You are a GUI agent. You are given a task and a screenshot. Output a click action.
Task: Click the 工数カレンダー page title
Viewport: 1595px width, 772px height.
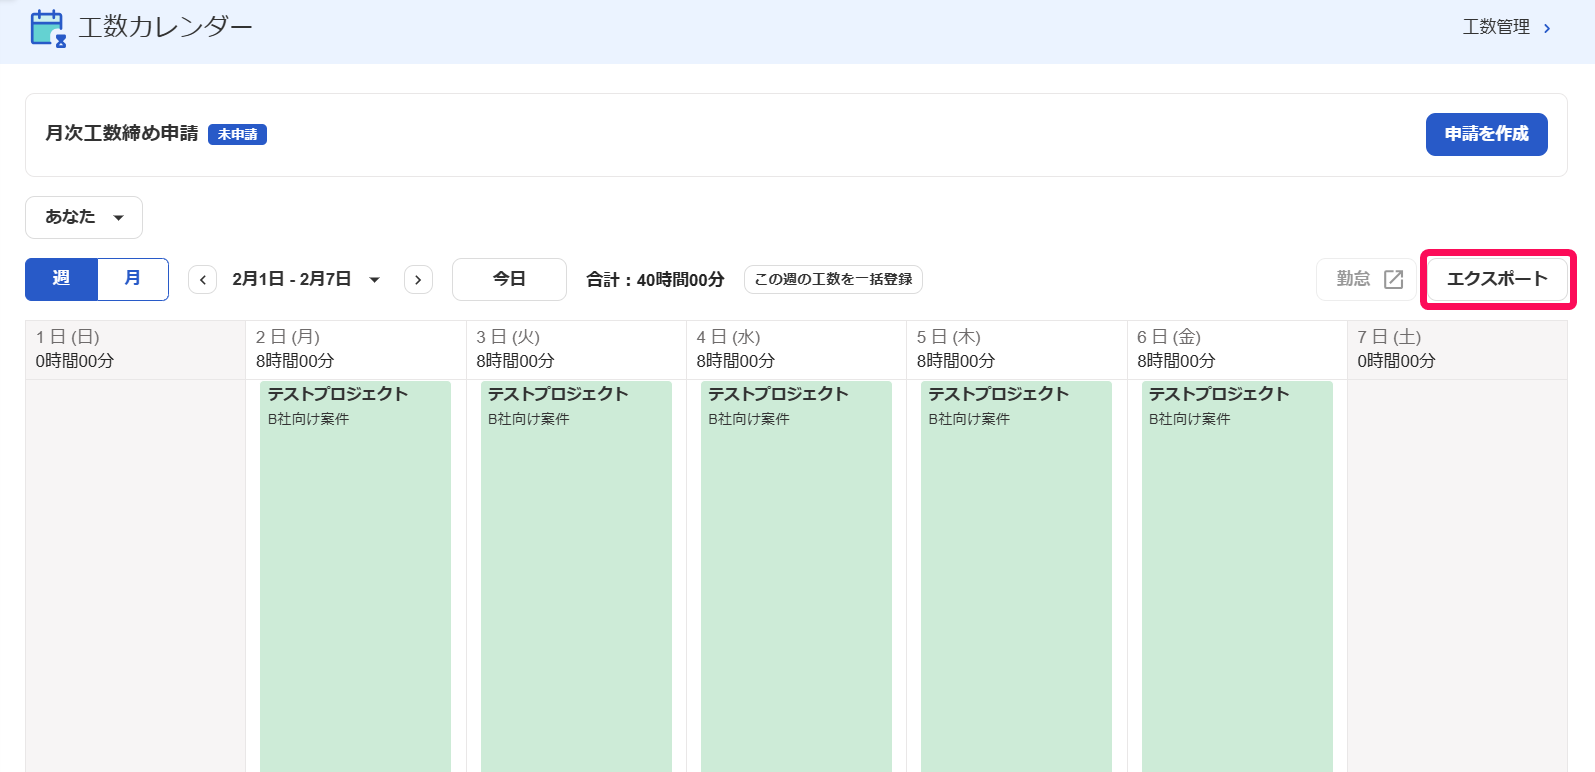166,27
